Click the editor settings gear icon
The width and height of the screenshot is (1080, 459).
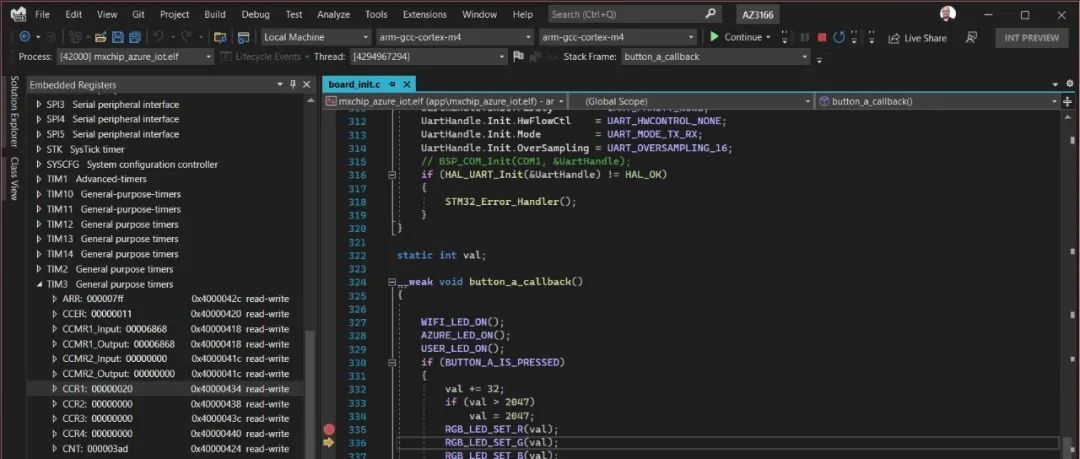tap(1070, 83)
